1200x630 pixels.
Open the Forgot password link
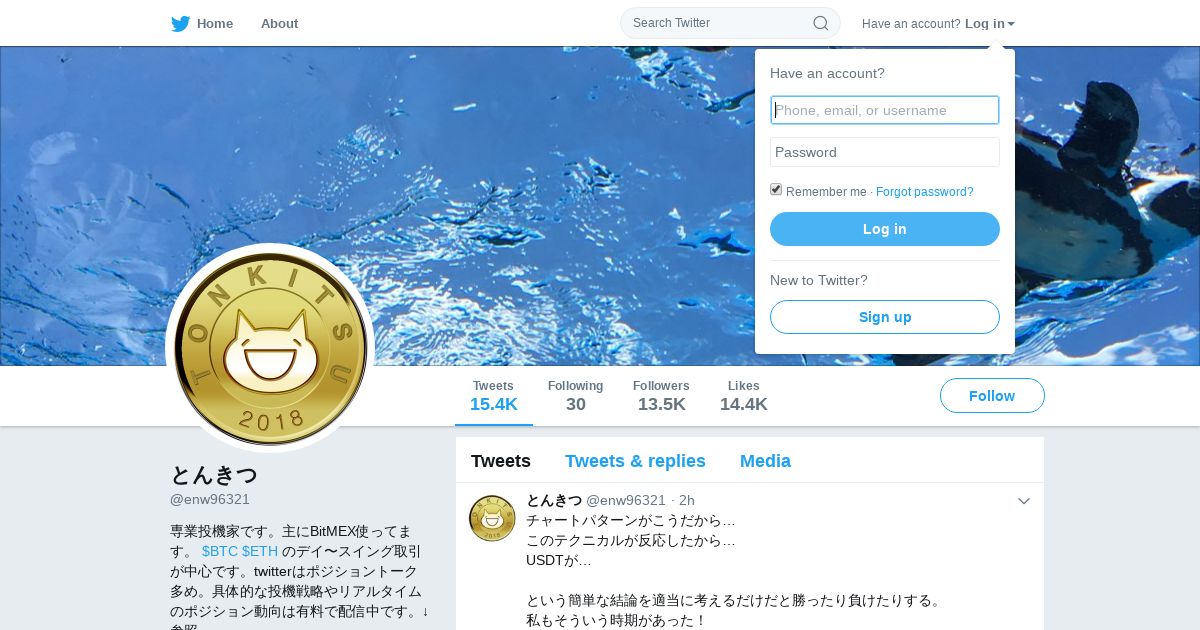click(925, 192)
